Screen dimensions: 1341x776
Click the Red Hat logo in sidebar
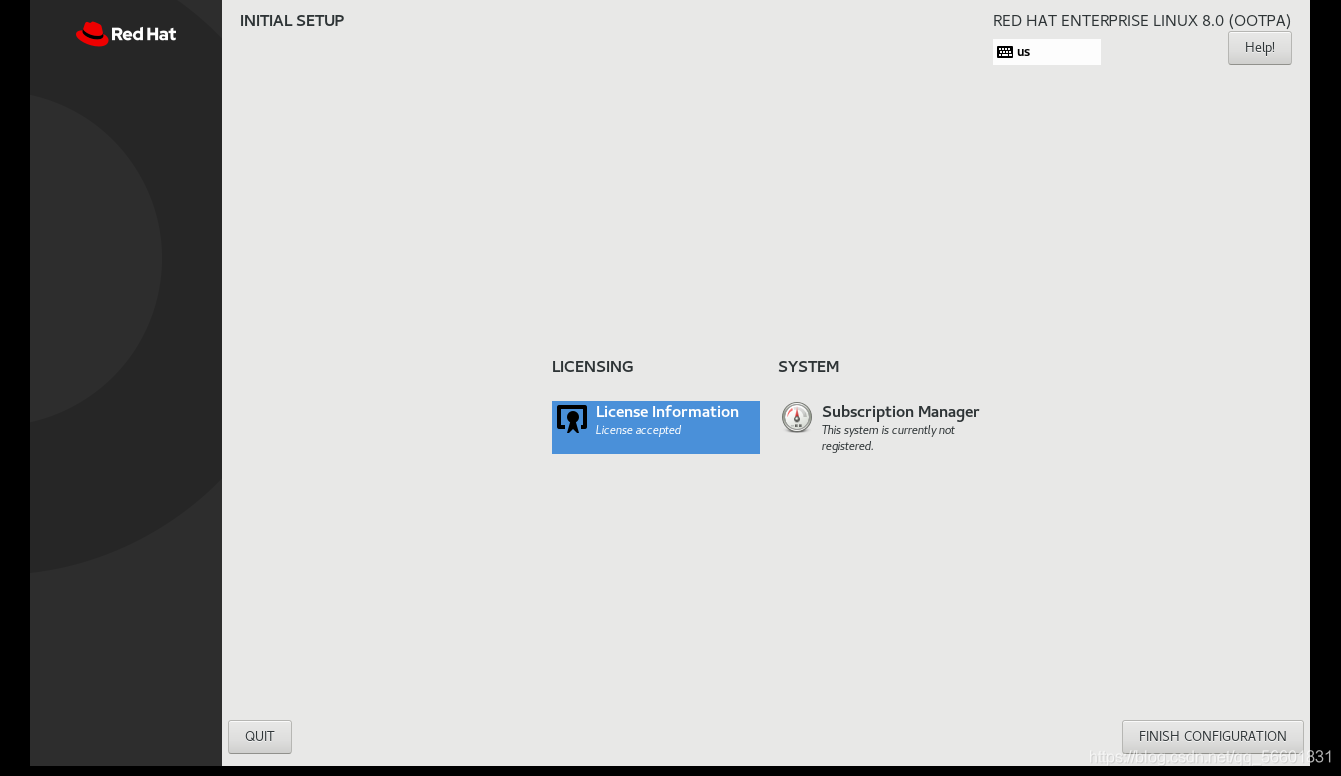point(126,34)
